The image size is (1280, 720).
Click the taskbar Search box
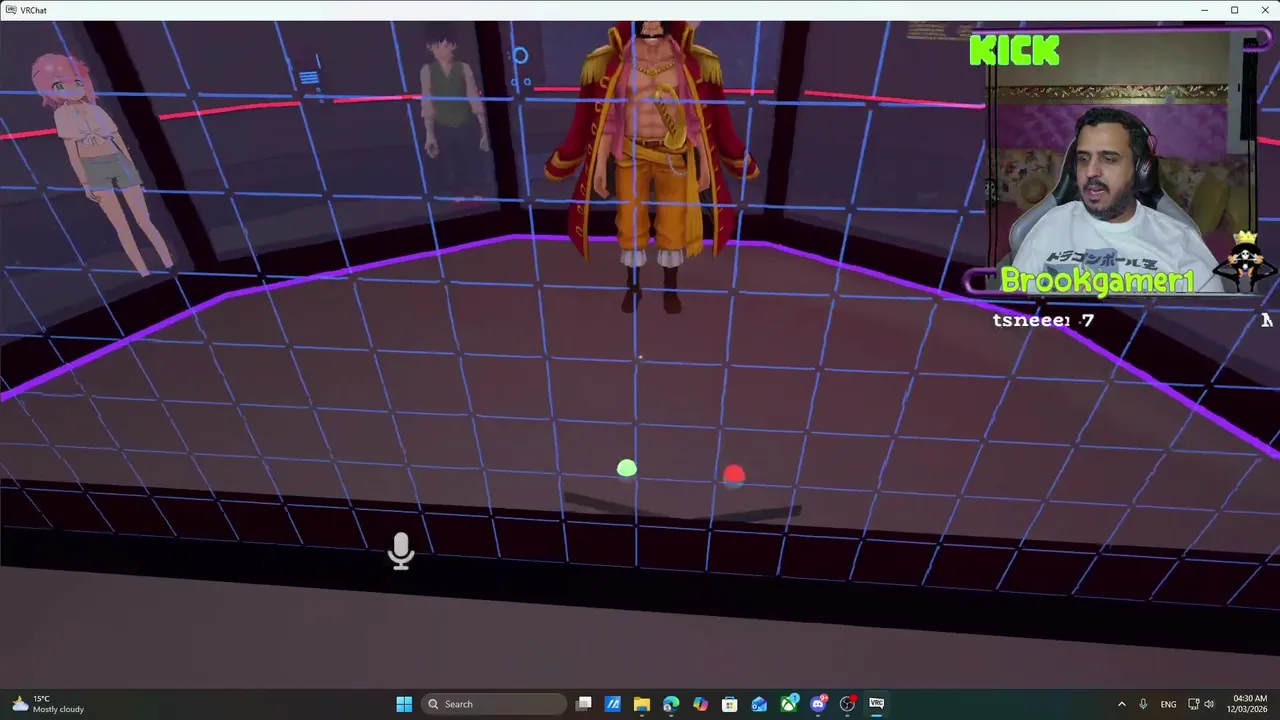click(493, 704)
